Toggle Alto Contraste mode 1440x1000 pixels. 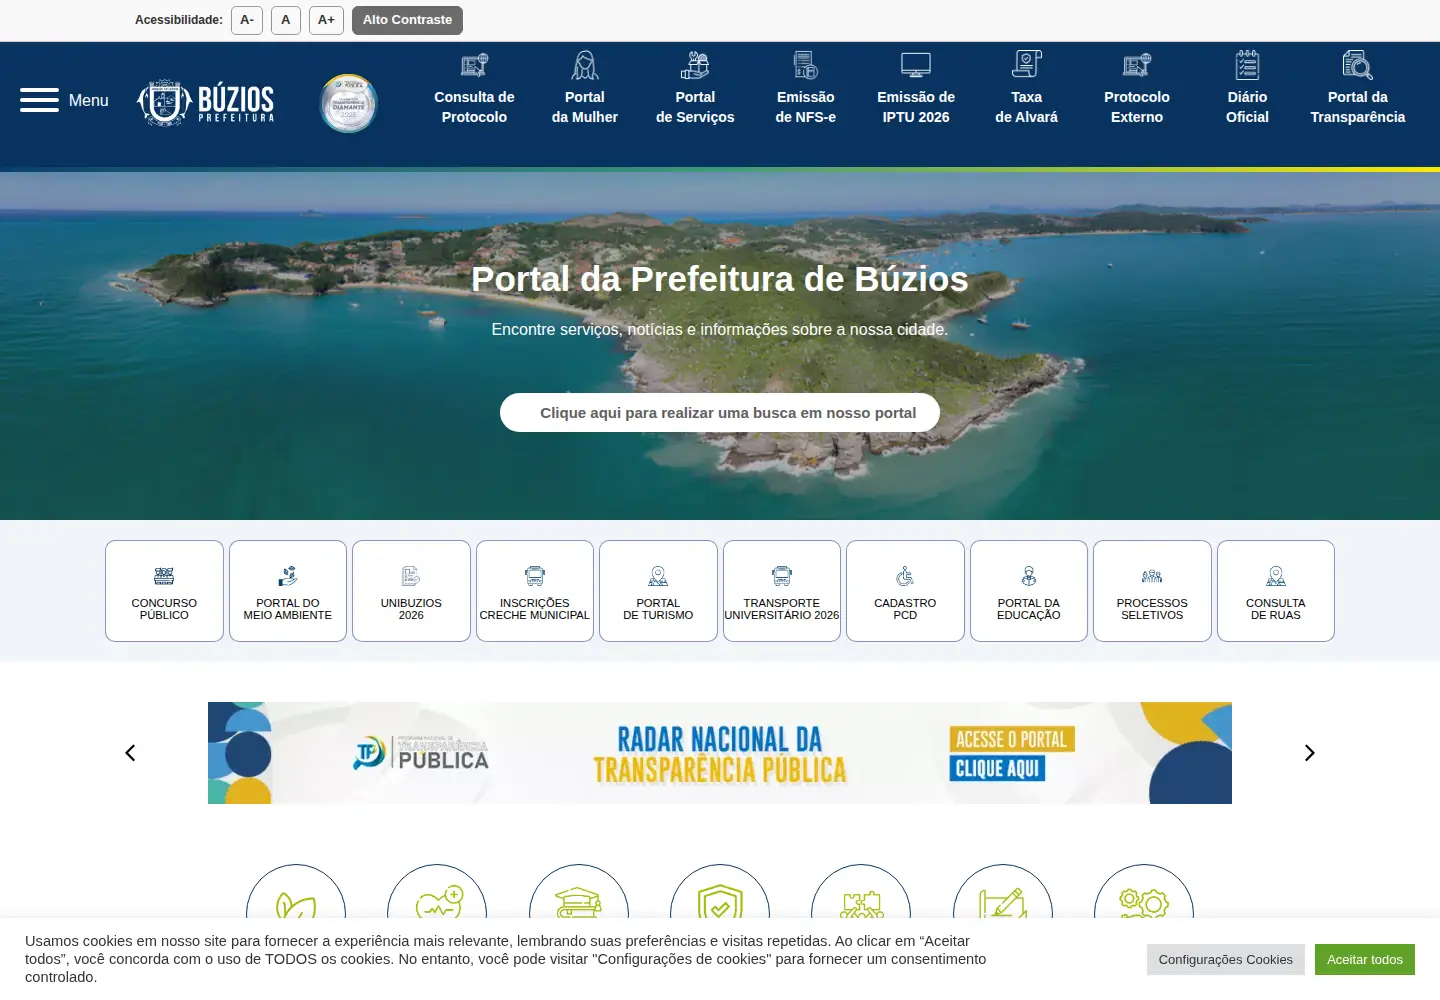point(407,20)
